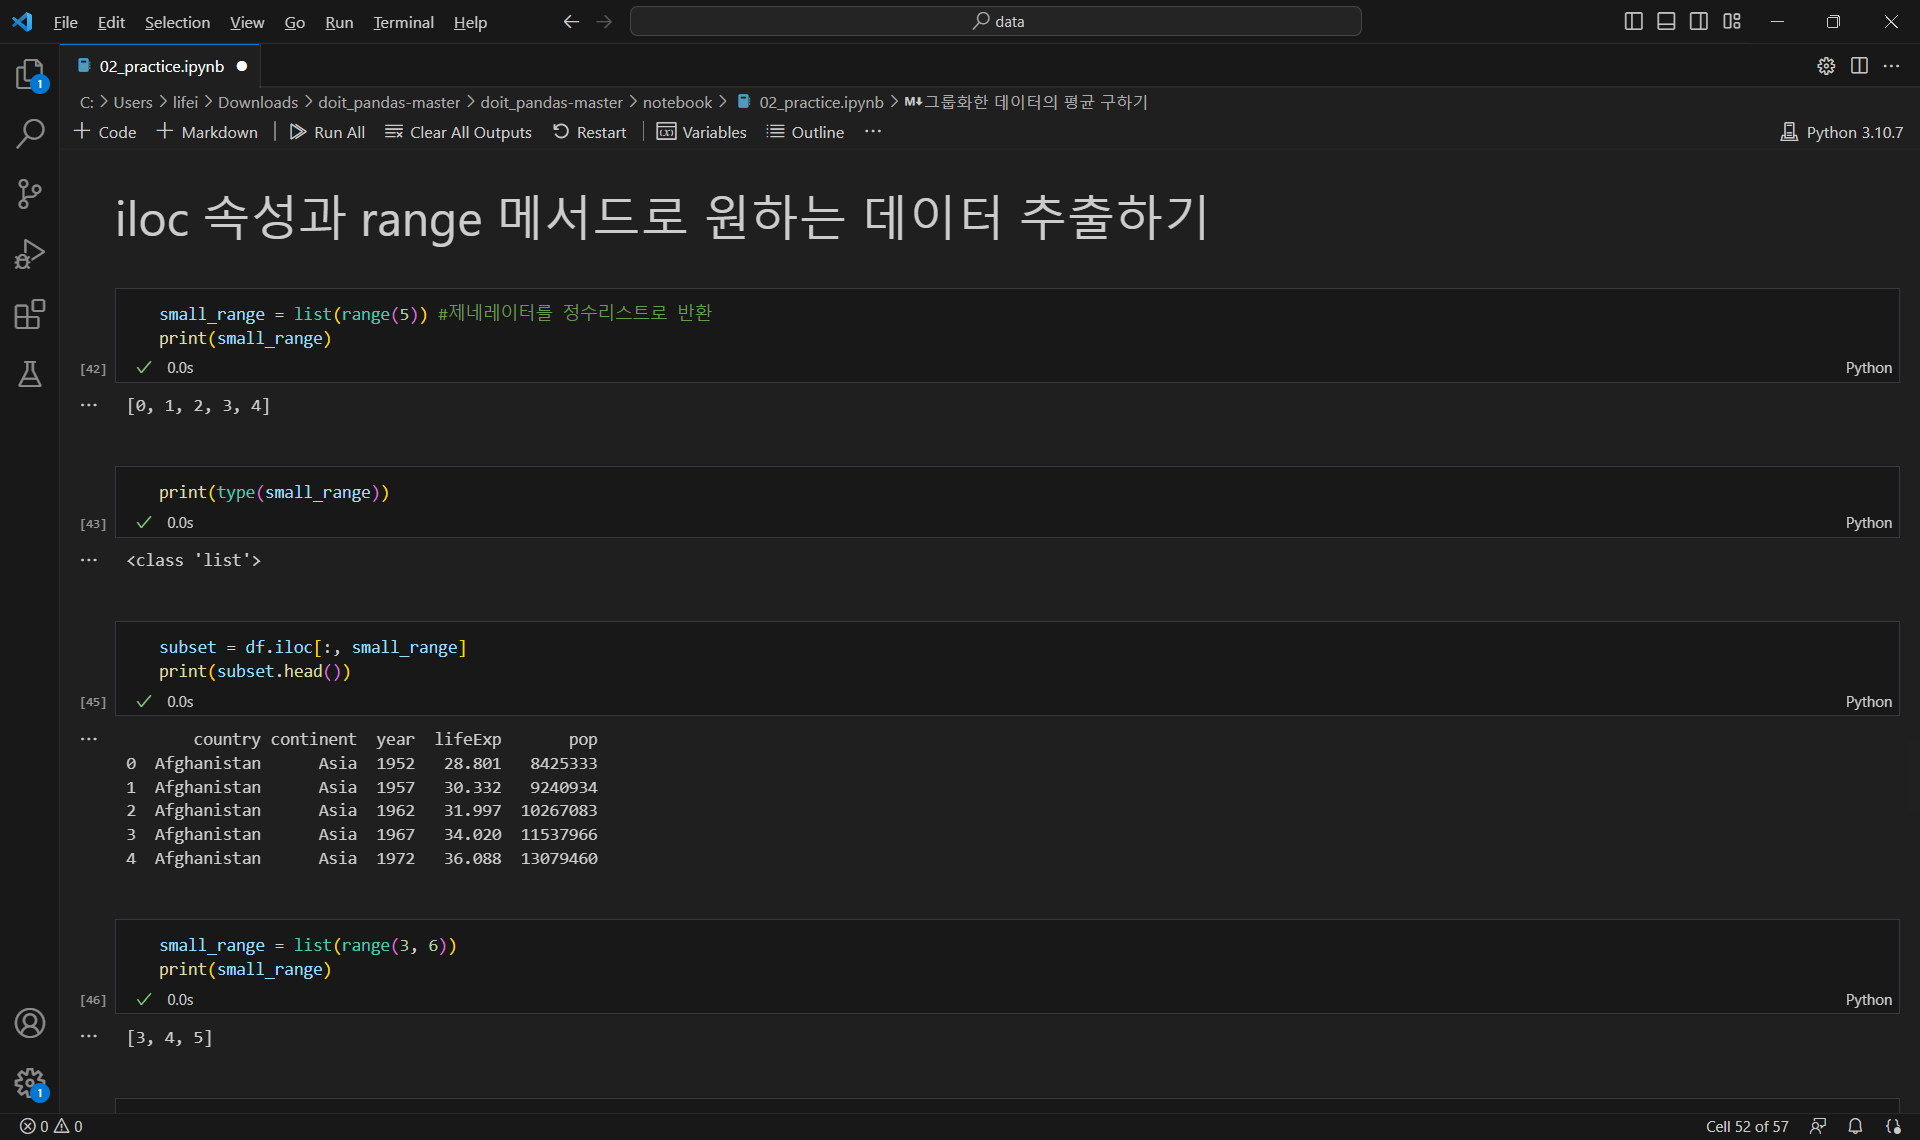
Task: Click Downloads in the breadcrumb path
Action: (258, 102)
